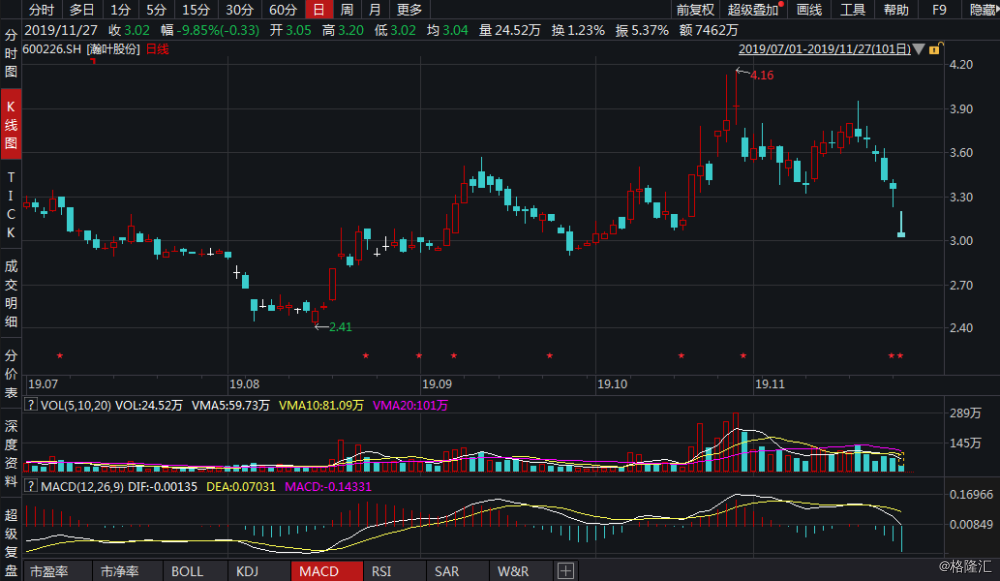Click the help question mark beside VOL indicator
Screen dimensions: 1000x581
click(x=30, y=404)
